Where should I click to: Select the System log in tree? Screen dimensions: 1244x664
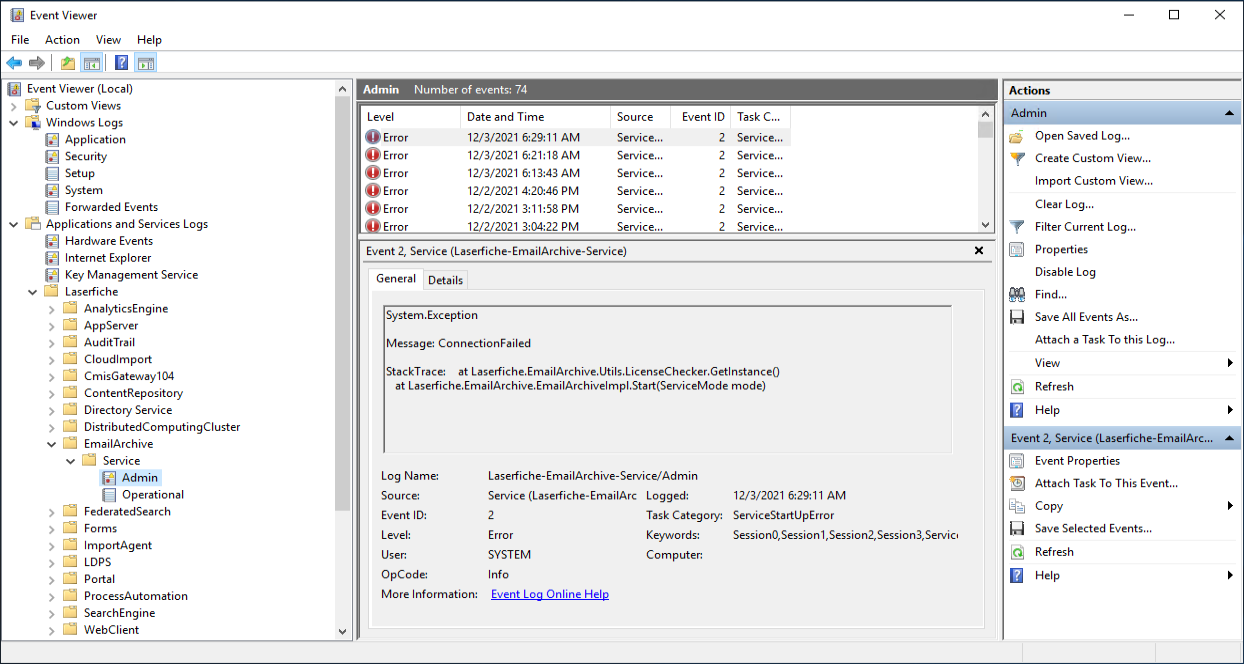coord(84,190)
